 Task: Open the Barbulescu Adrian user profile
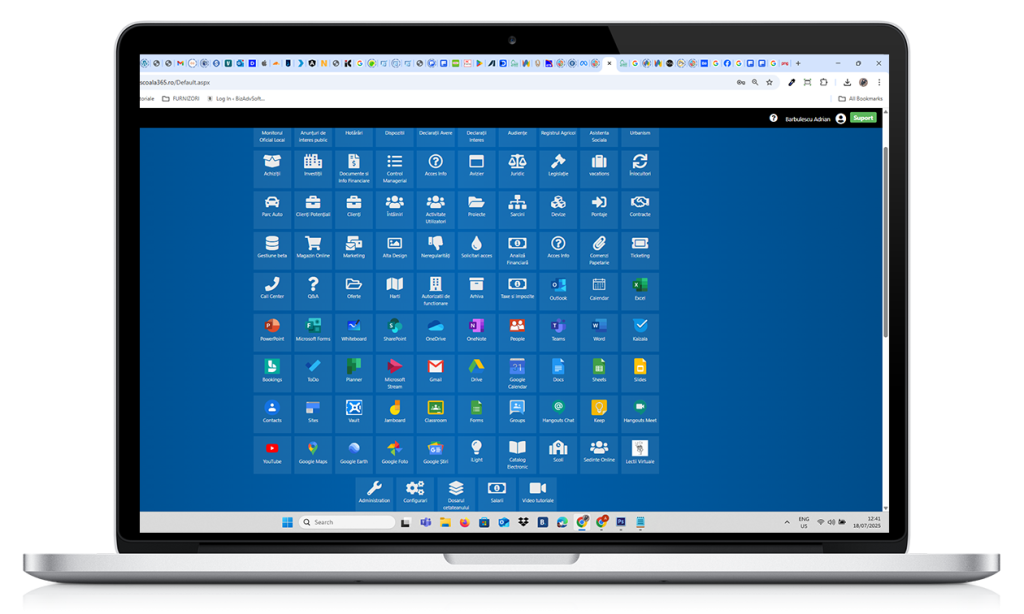pyautogui.click(x=815, y=119)
